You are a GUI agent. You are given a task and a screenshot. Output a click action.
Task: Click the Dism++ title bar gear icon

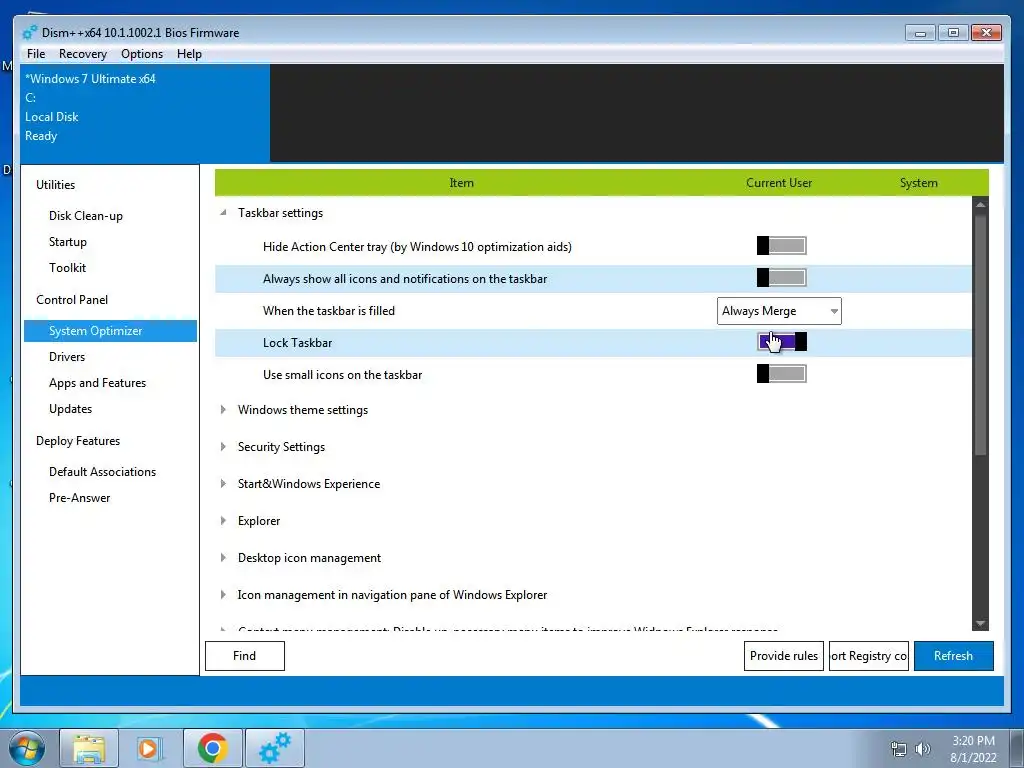(30, 32)
